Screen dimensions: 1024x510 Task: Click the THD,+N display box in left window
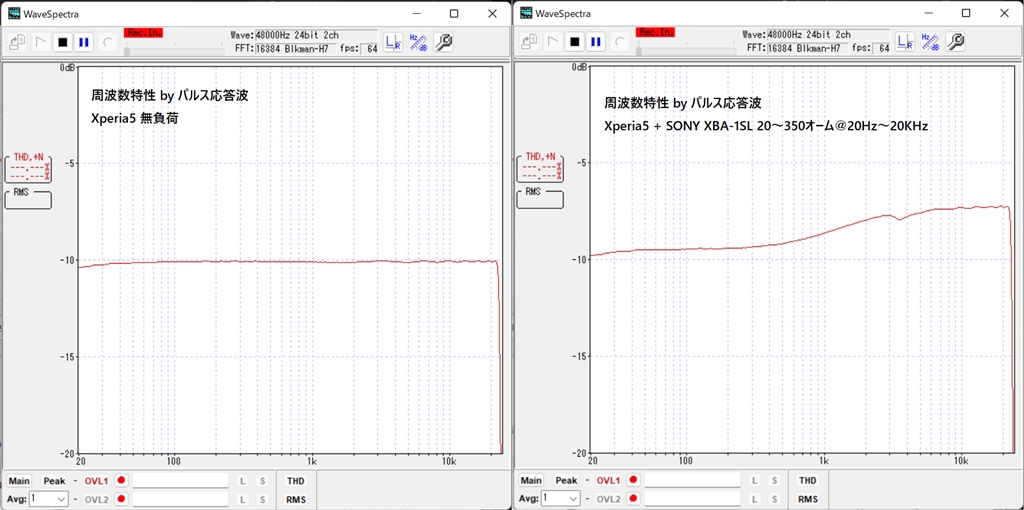27,168
